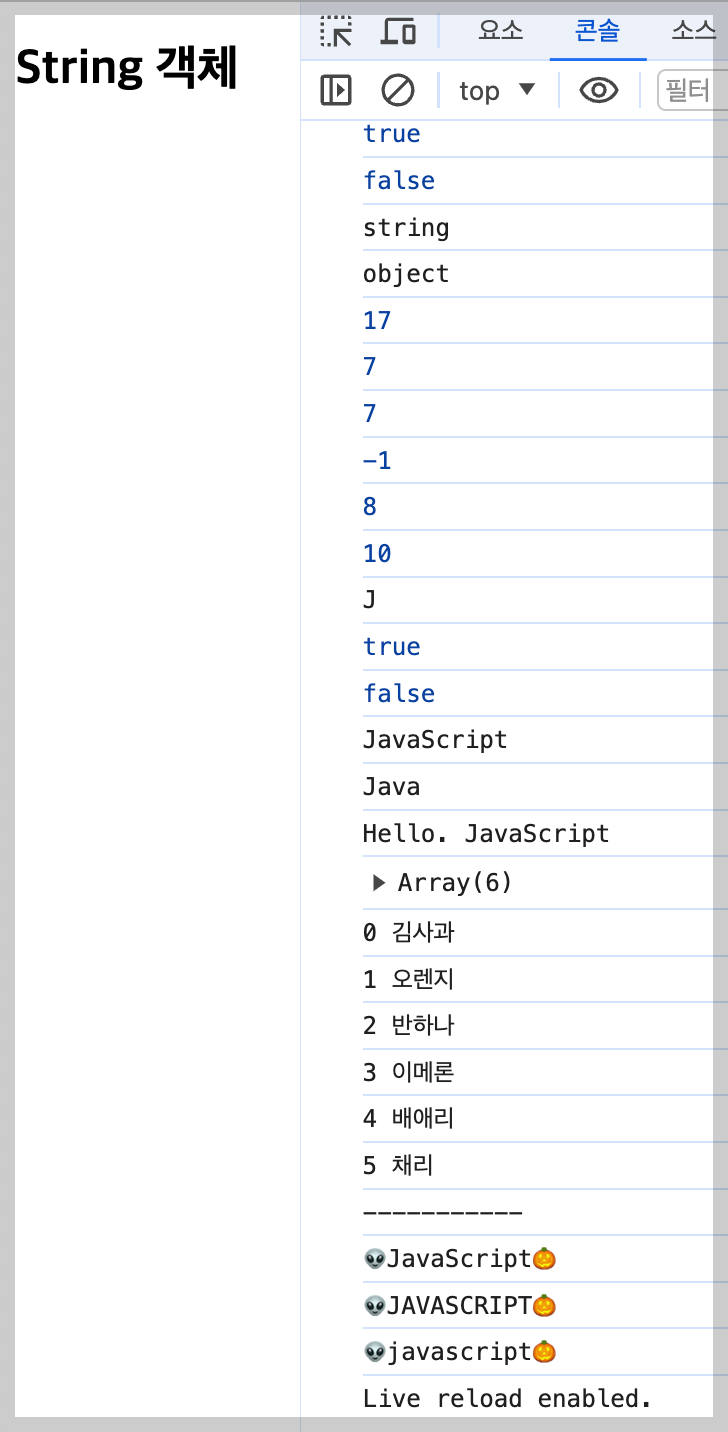Switch to the 콘솔 tab
This screenshot has width=728, height=1432.
598,32
